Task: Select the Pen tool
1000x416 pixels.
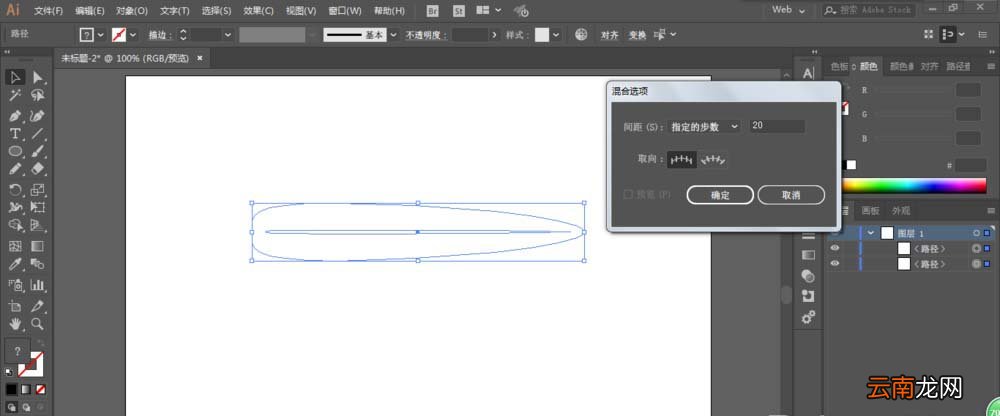Action: click(15, 116)
